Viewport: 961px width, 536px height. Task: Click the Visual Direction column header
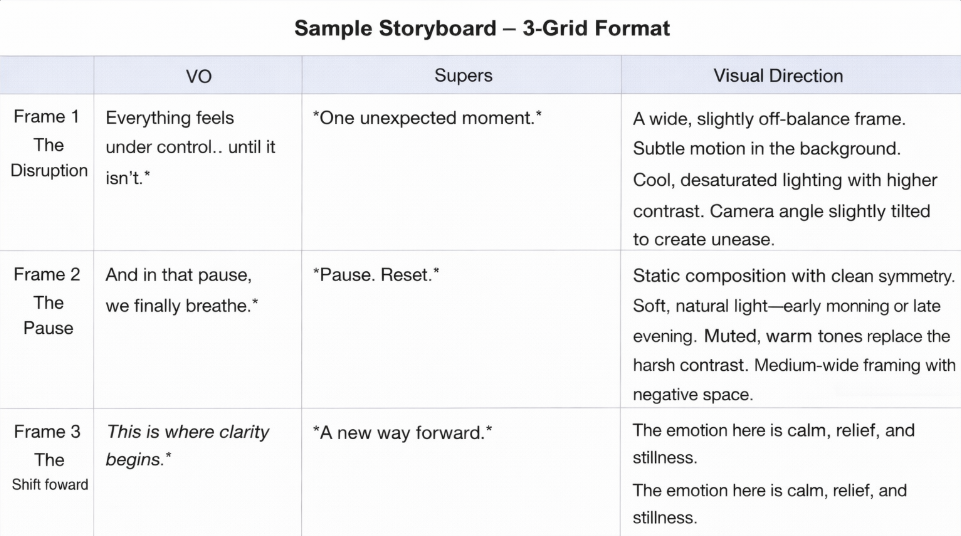pos(777,76)
